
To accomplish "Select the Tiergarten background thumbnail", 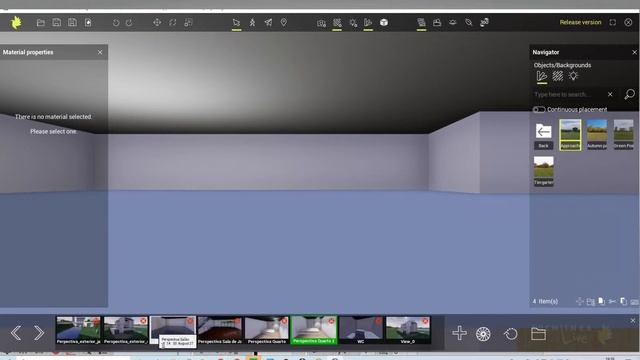I will (x=544, y=171).
